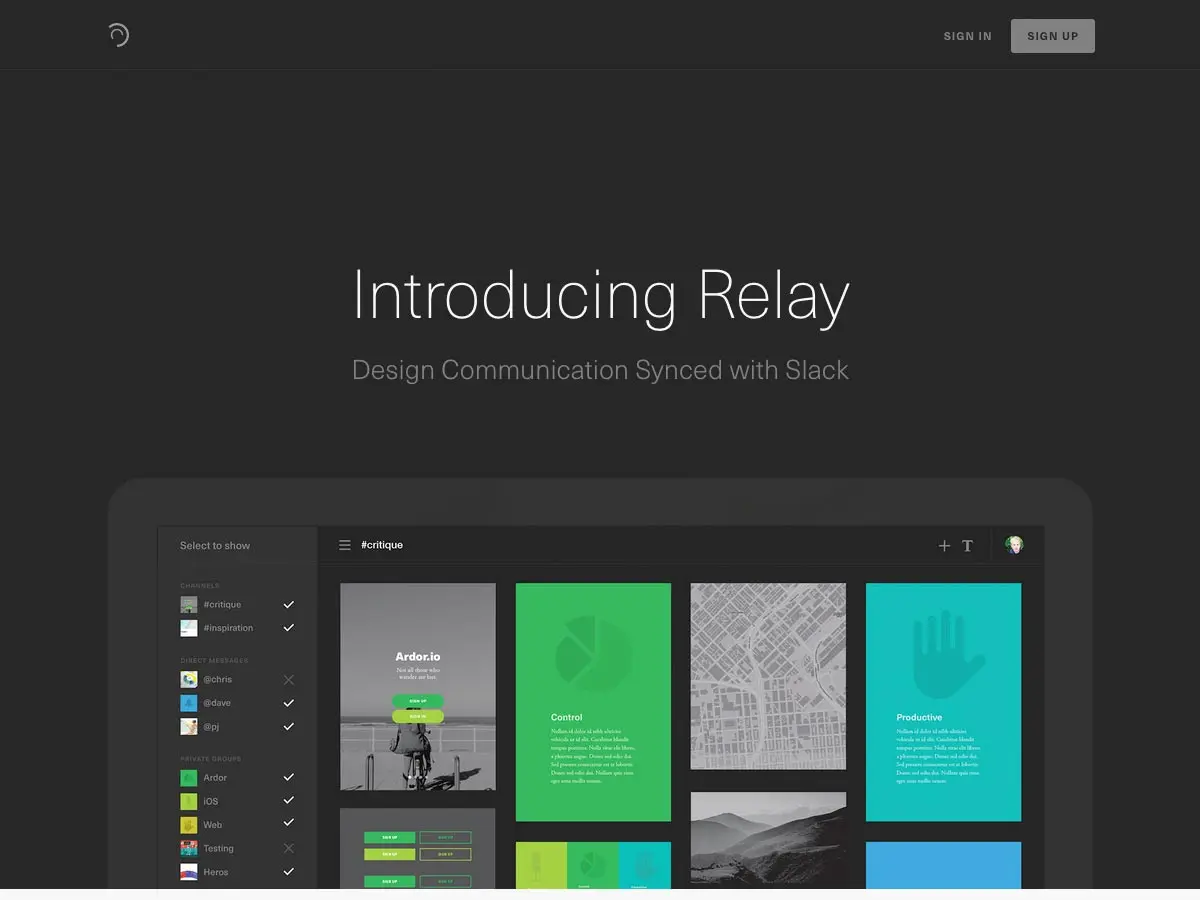Select the Control card thumbnail
Screen dimensions: 1200x900
(x=593, y=695)
